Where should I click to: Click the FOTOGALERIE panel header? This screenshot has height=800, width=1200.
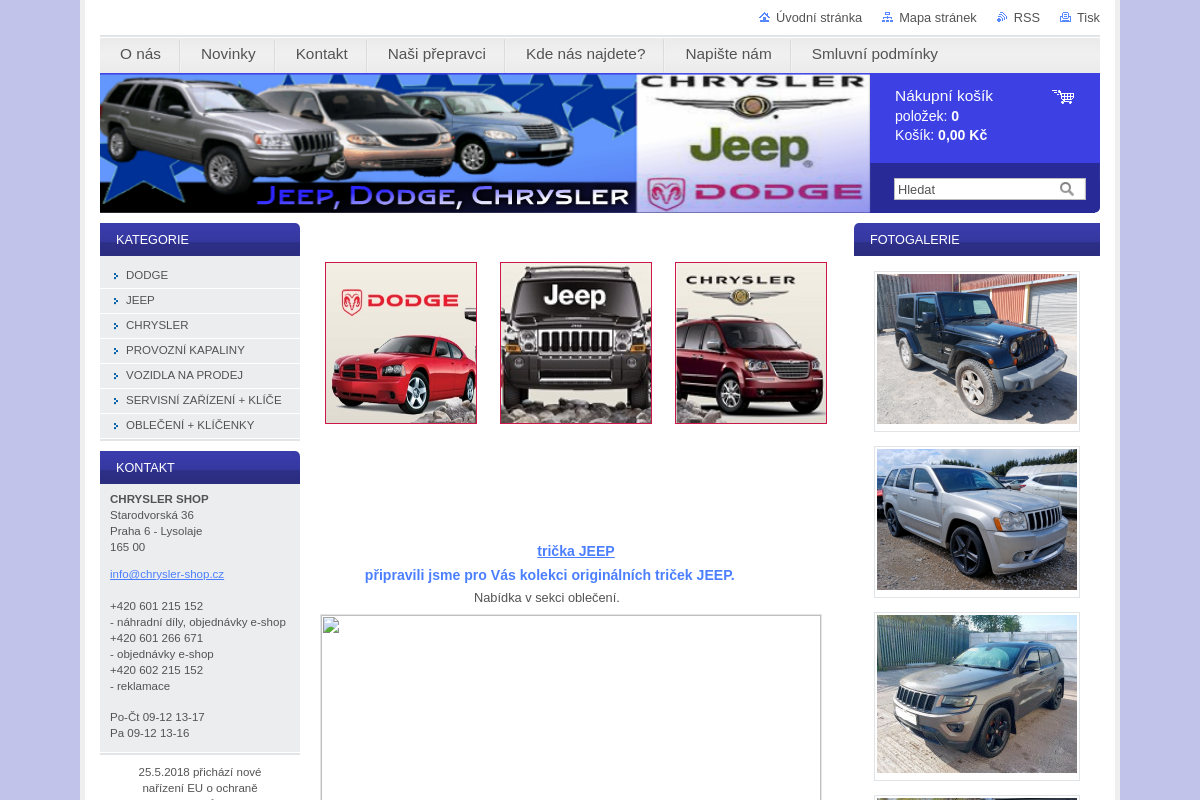pos(977,239)
